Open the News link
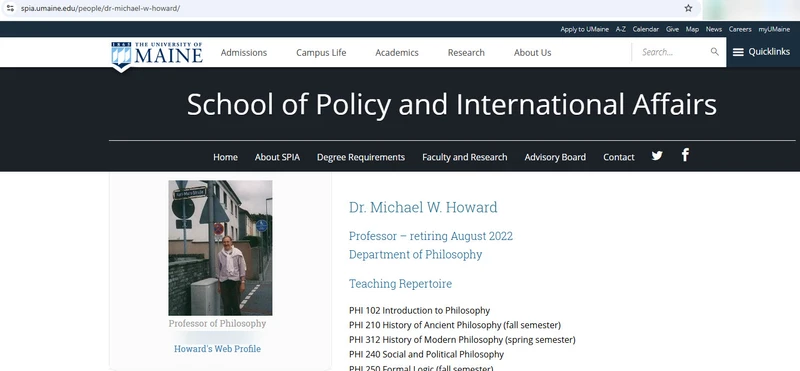The width and height of the screenshot is (800, 371). tap(713, 29)
